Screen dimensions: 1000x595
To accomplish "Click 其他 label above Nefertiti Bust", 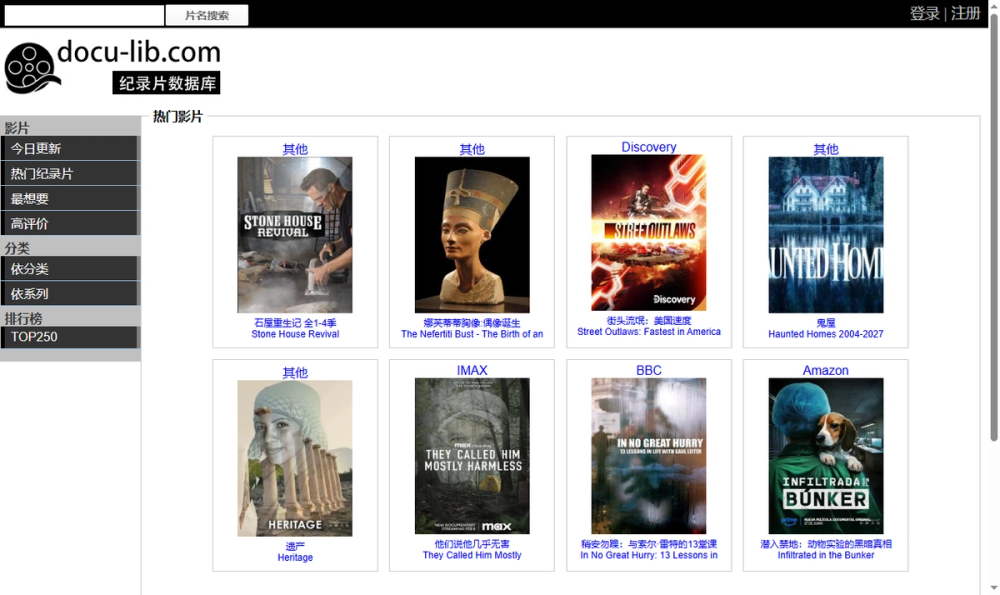I will [x=472, y=149].
